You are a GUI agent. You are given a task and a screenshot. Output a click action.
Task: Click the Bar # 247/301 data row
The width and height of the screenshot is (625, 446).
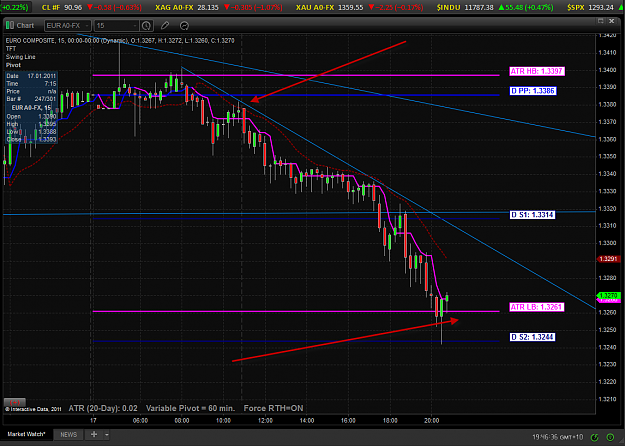(31, 99)
